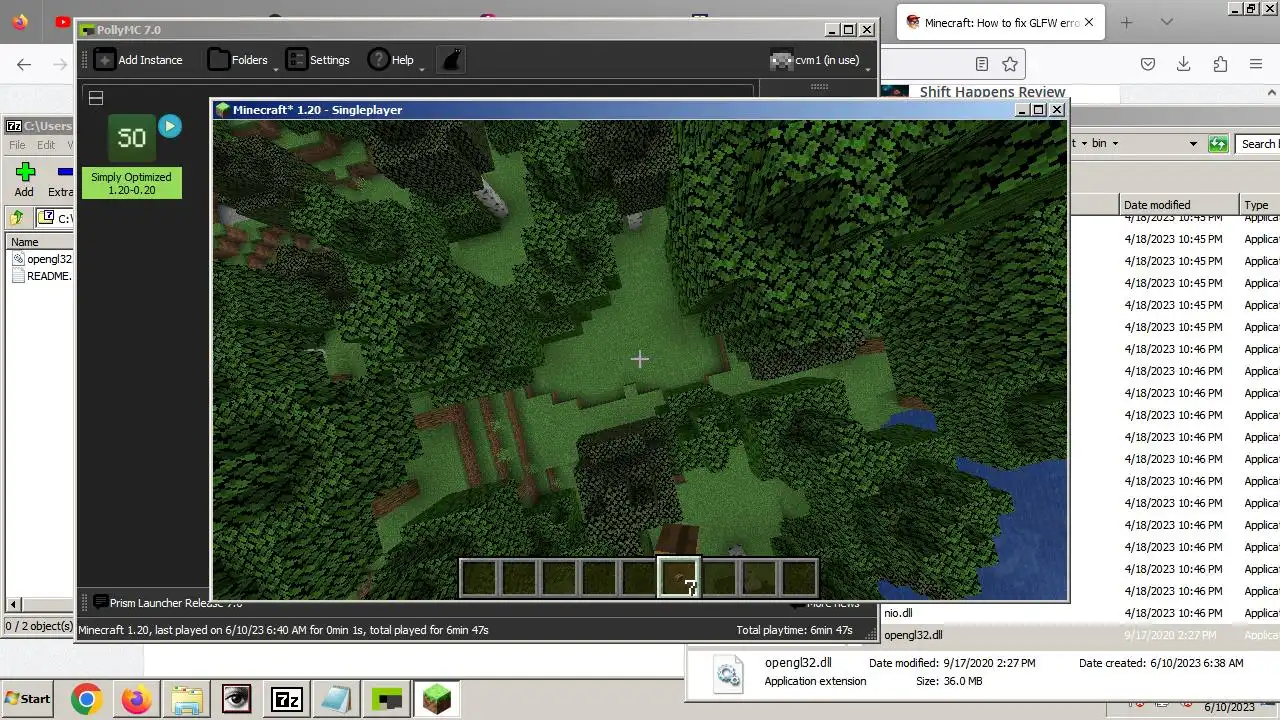This screenshot has width=1280, height=720.
Task: Open Chrome from the taskbar
Action: point(86,699)
